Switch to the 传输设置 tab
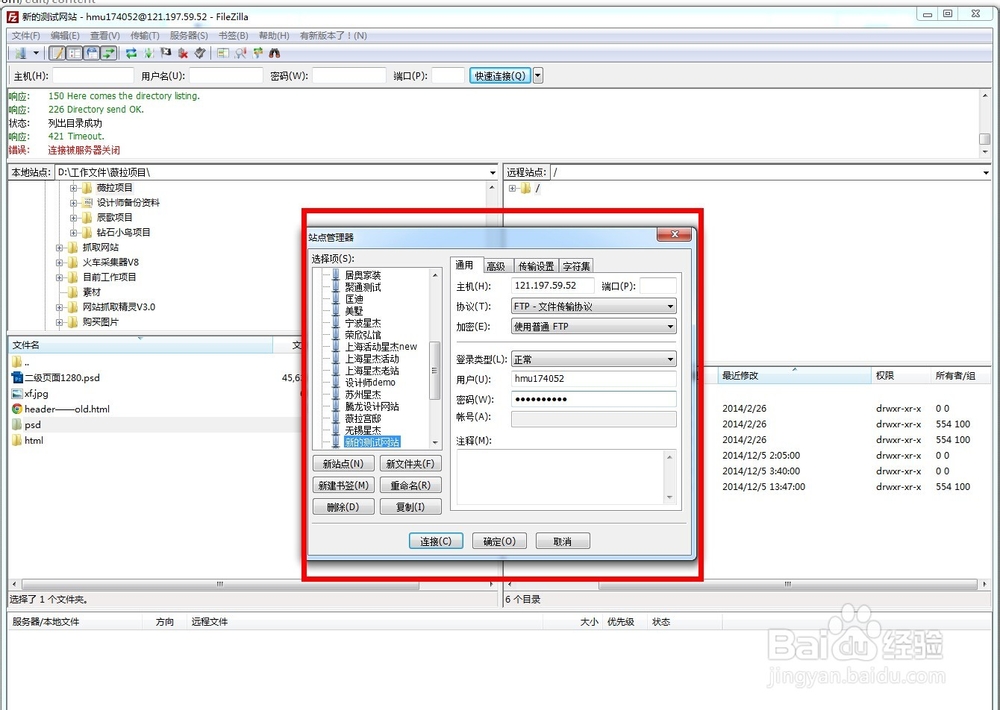This screenshot has width=1000, height=710. [x=536, y=266]
